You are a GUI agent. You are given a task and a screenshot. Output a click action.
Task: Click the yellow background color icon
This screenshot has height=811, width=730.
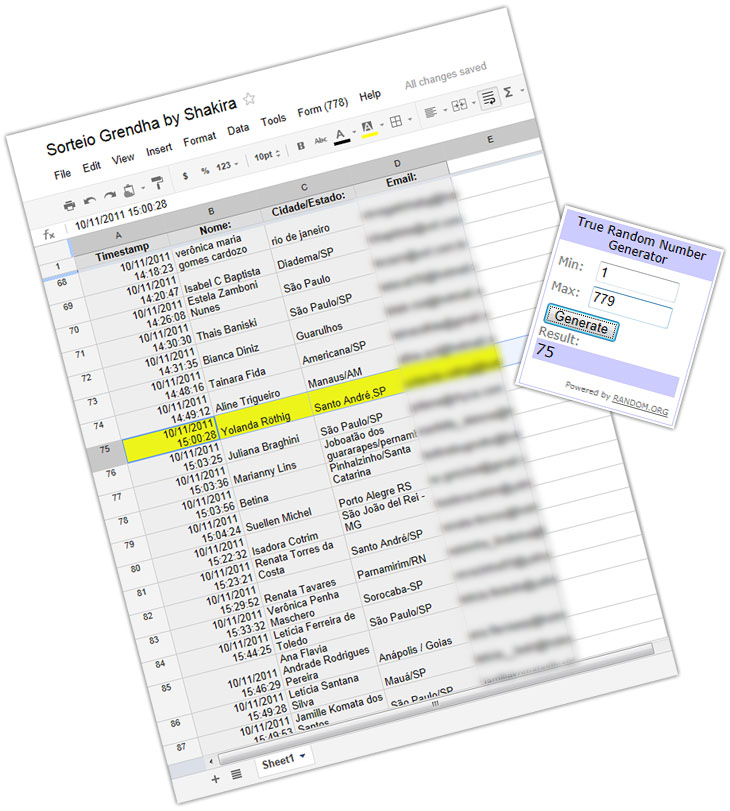(x=368, y=129)
